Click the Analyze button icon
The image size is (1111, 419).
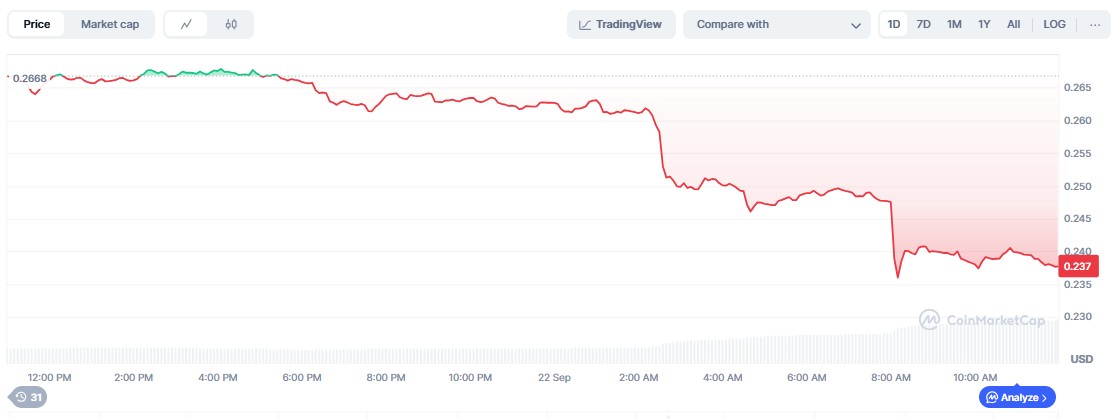tap(992, 397)
